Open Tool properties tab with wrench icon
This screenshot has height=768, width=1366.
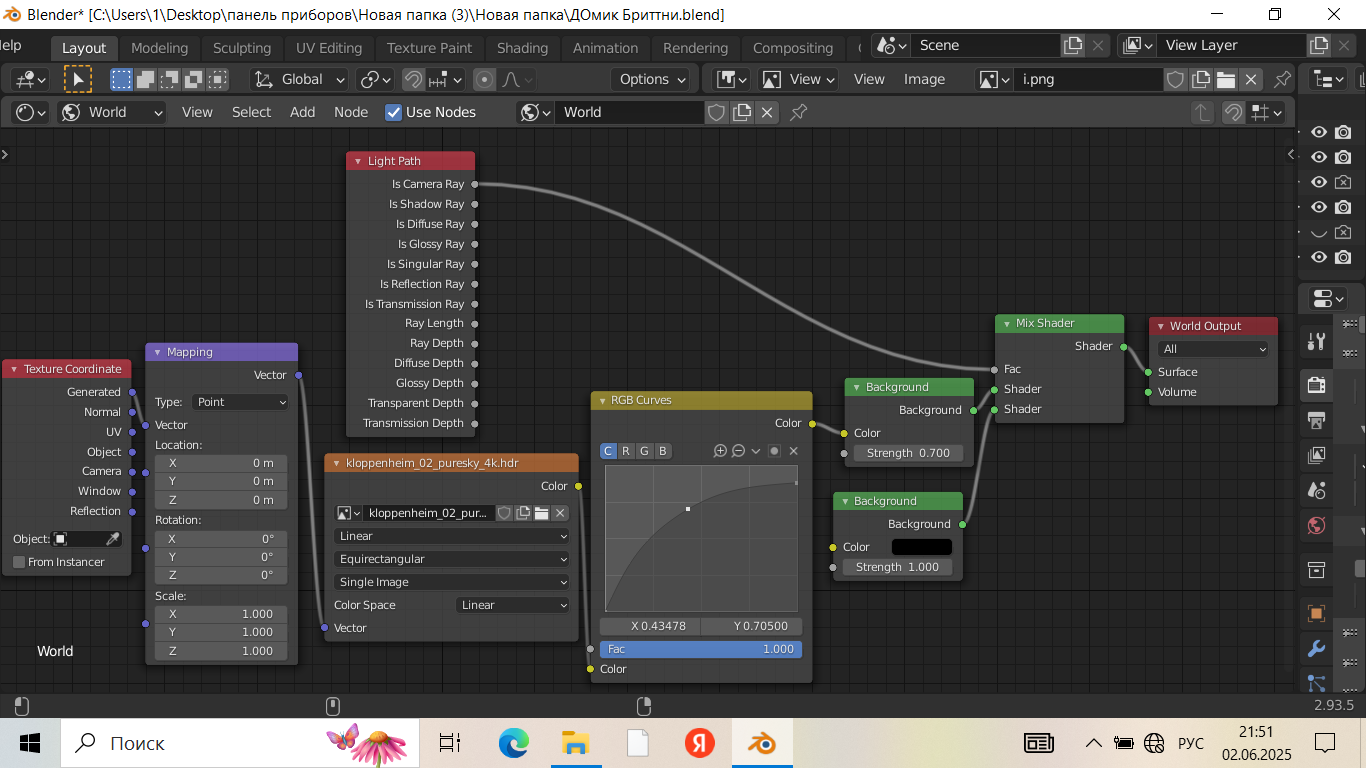(1316, 342)
